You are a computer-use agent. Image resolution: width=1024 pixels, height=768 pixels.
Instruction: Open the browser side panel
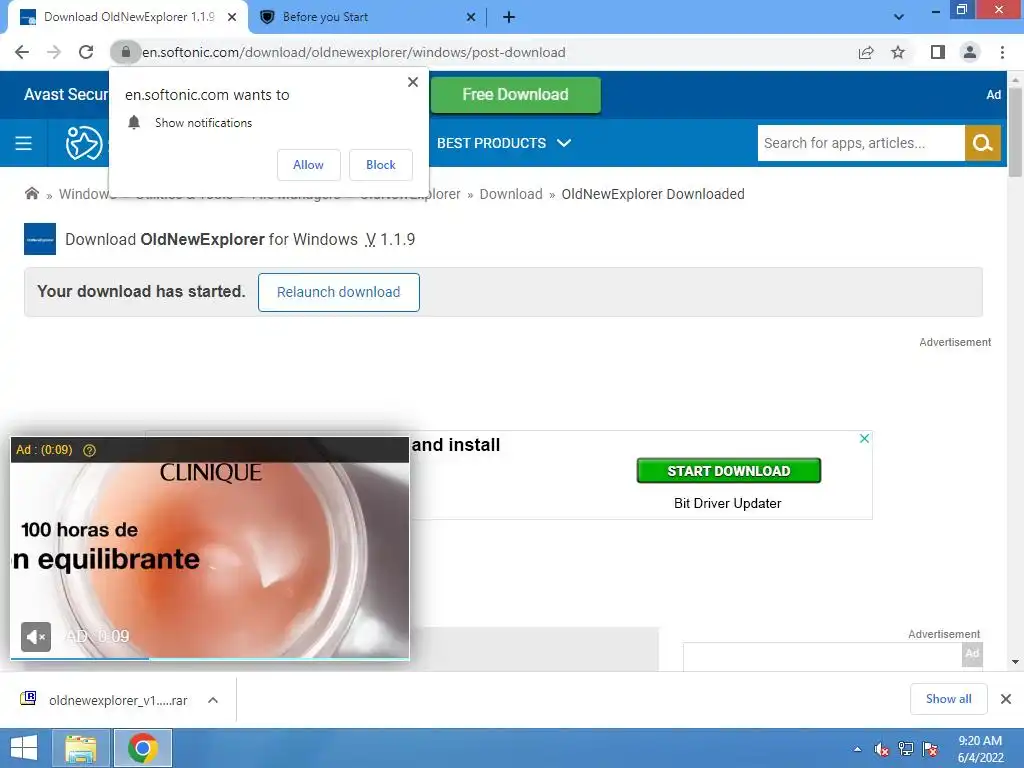938,52
